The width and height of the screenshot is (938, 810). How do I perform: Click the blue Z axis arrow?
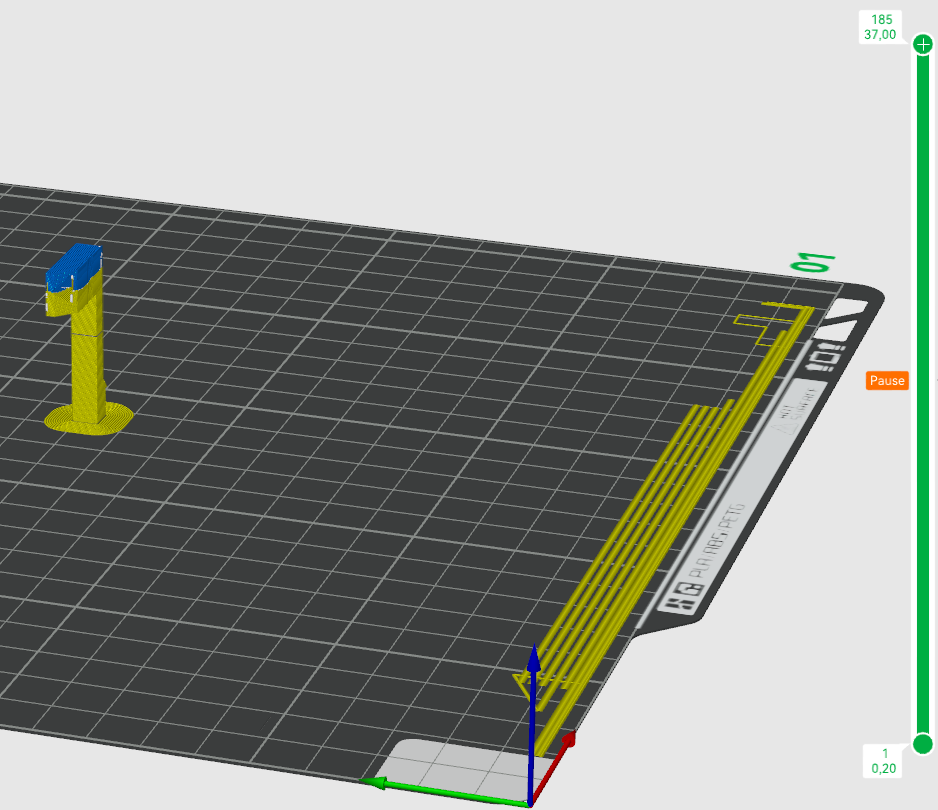532,724
